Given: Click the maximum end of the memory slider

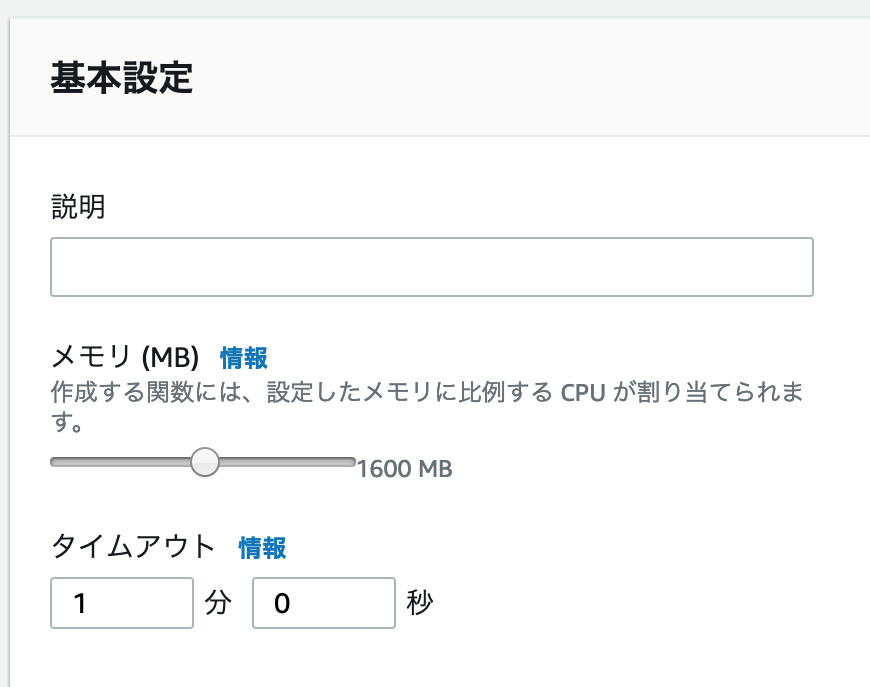Looking at the screenshot, I should (351, 462).
